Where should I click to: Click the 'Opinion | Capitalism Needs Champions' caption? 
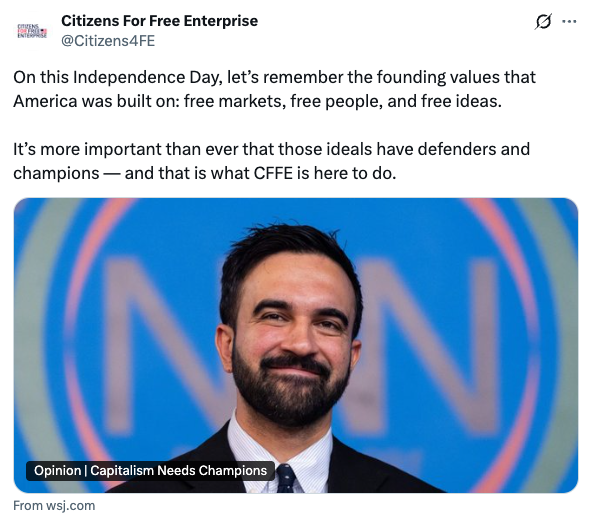pos(150,471)
